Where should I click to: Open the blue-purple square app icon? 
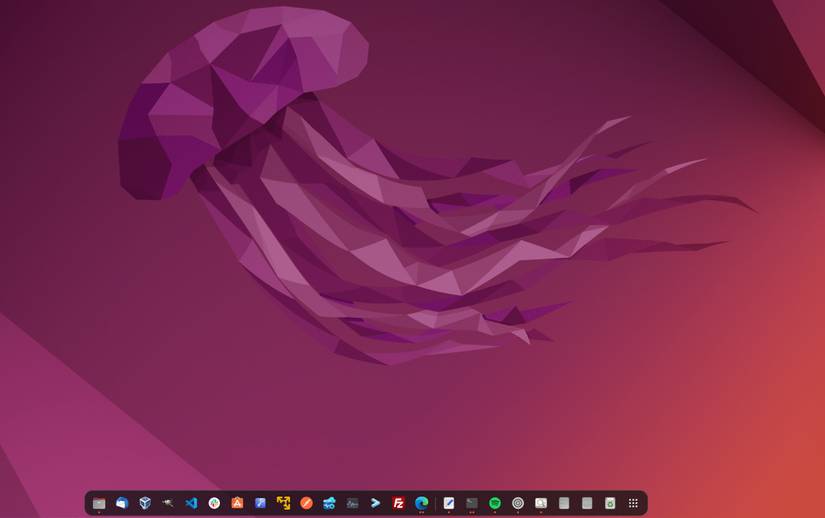pos(260,503)
